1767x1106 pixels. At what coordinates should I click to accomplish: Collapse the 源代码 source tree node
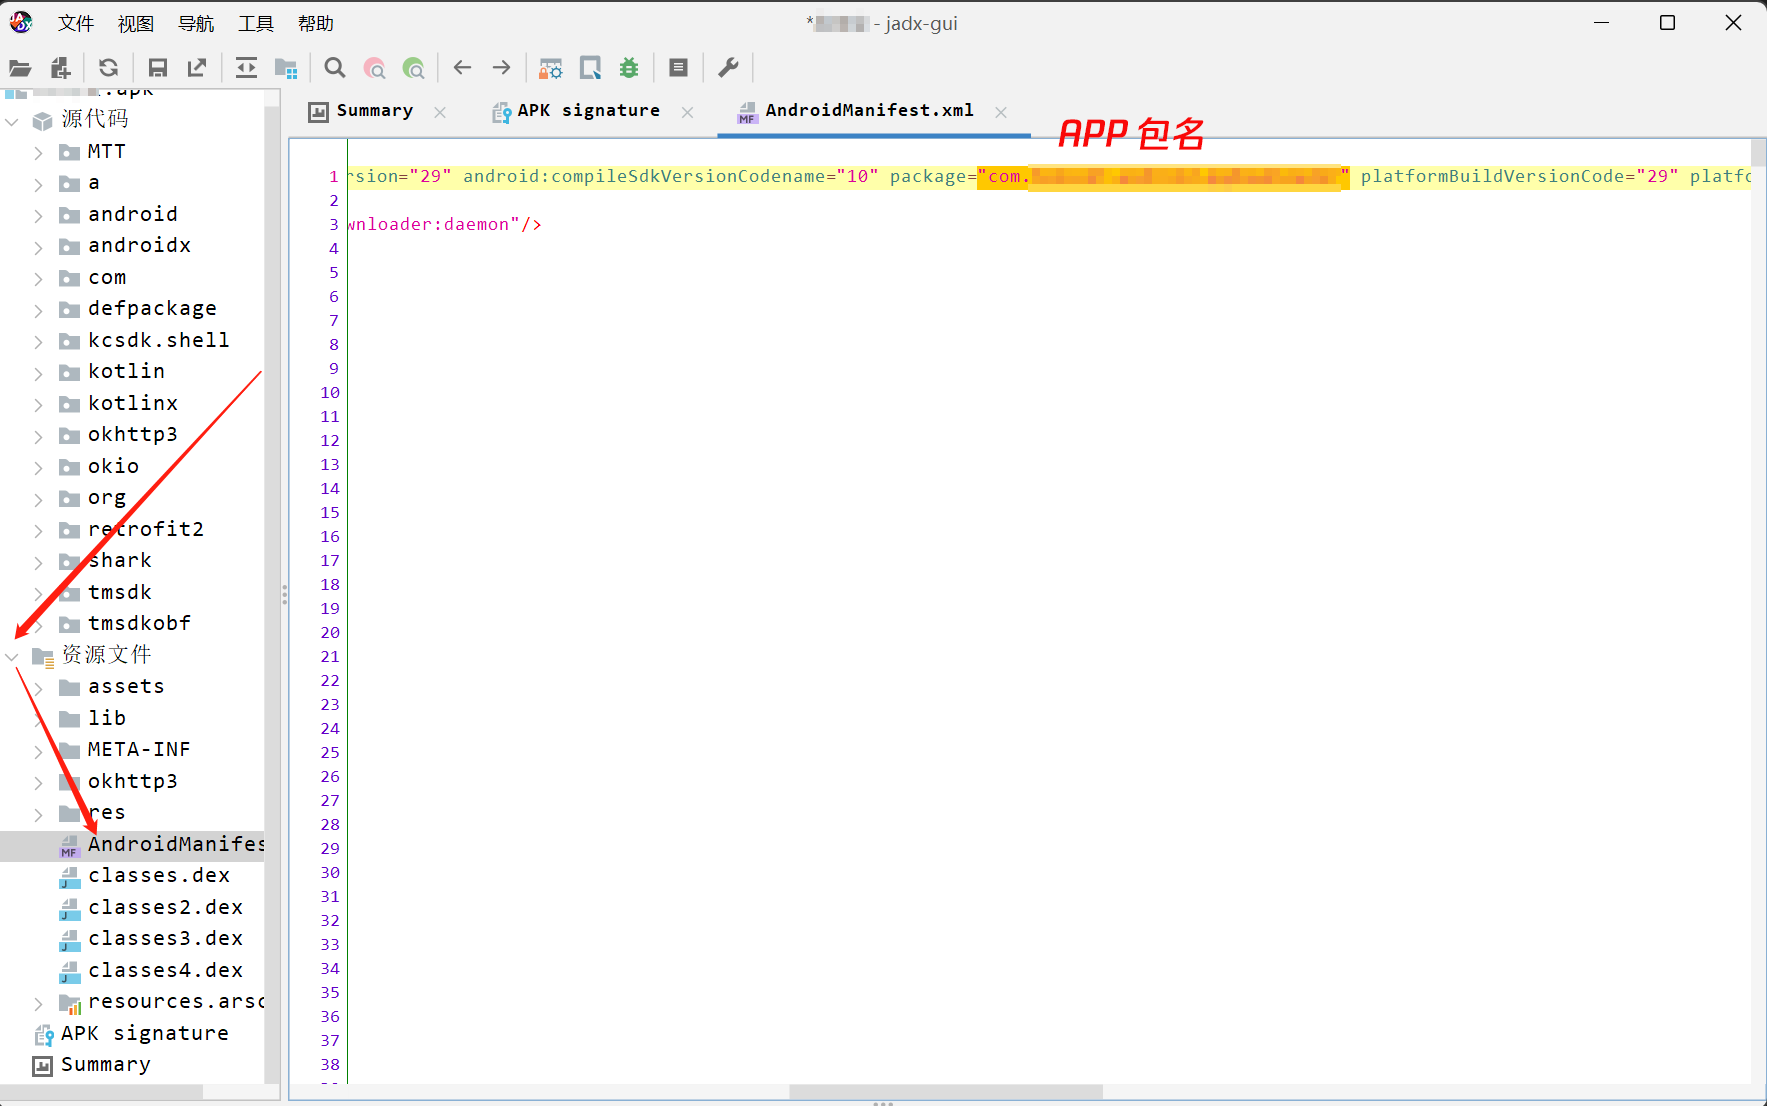point(12,119)
